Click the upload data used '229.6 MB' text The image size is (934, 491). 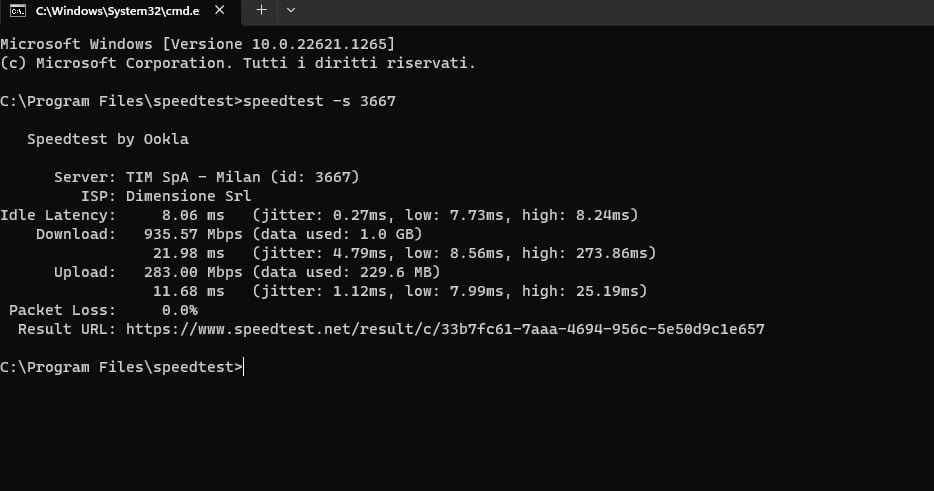396,272
